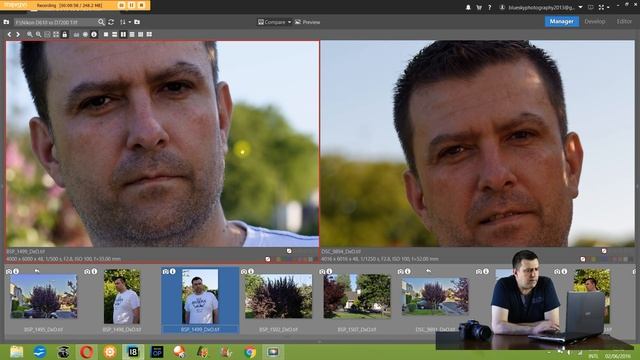640x360 pixels.
Task: Click the folder icon next to sort
Action: 137,22
